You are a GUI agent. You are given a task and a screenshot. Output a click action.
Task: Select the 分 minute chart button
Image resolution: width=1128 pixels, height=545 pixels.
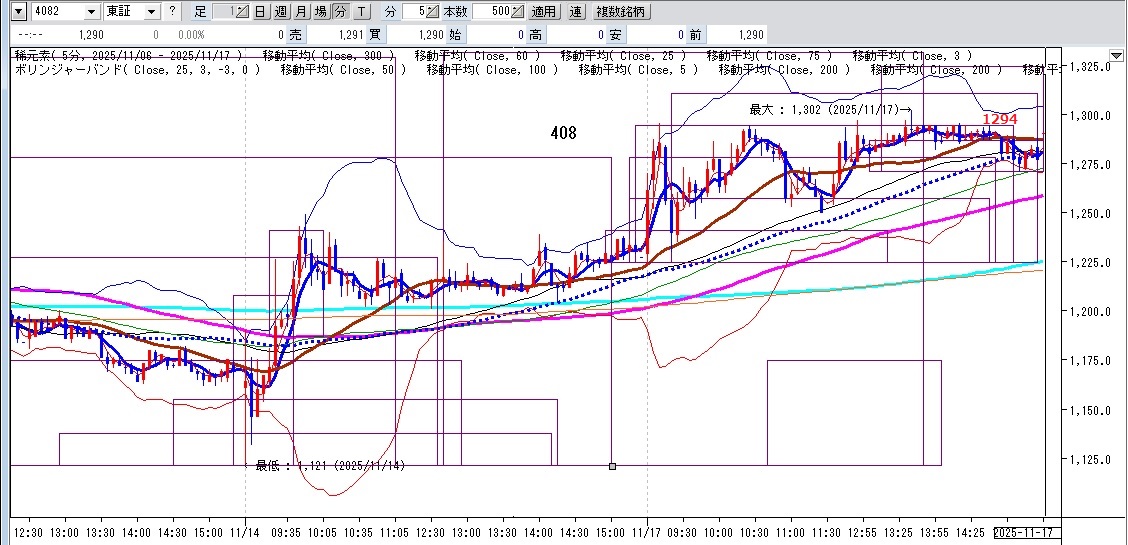tap(340, 12)
